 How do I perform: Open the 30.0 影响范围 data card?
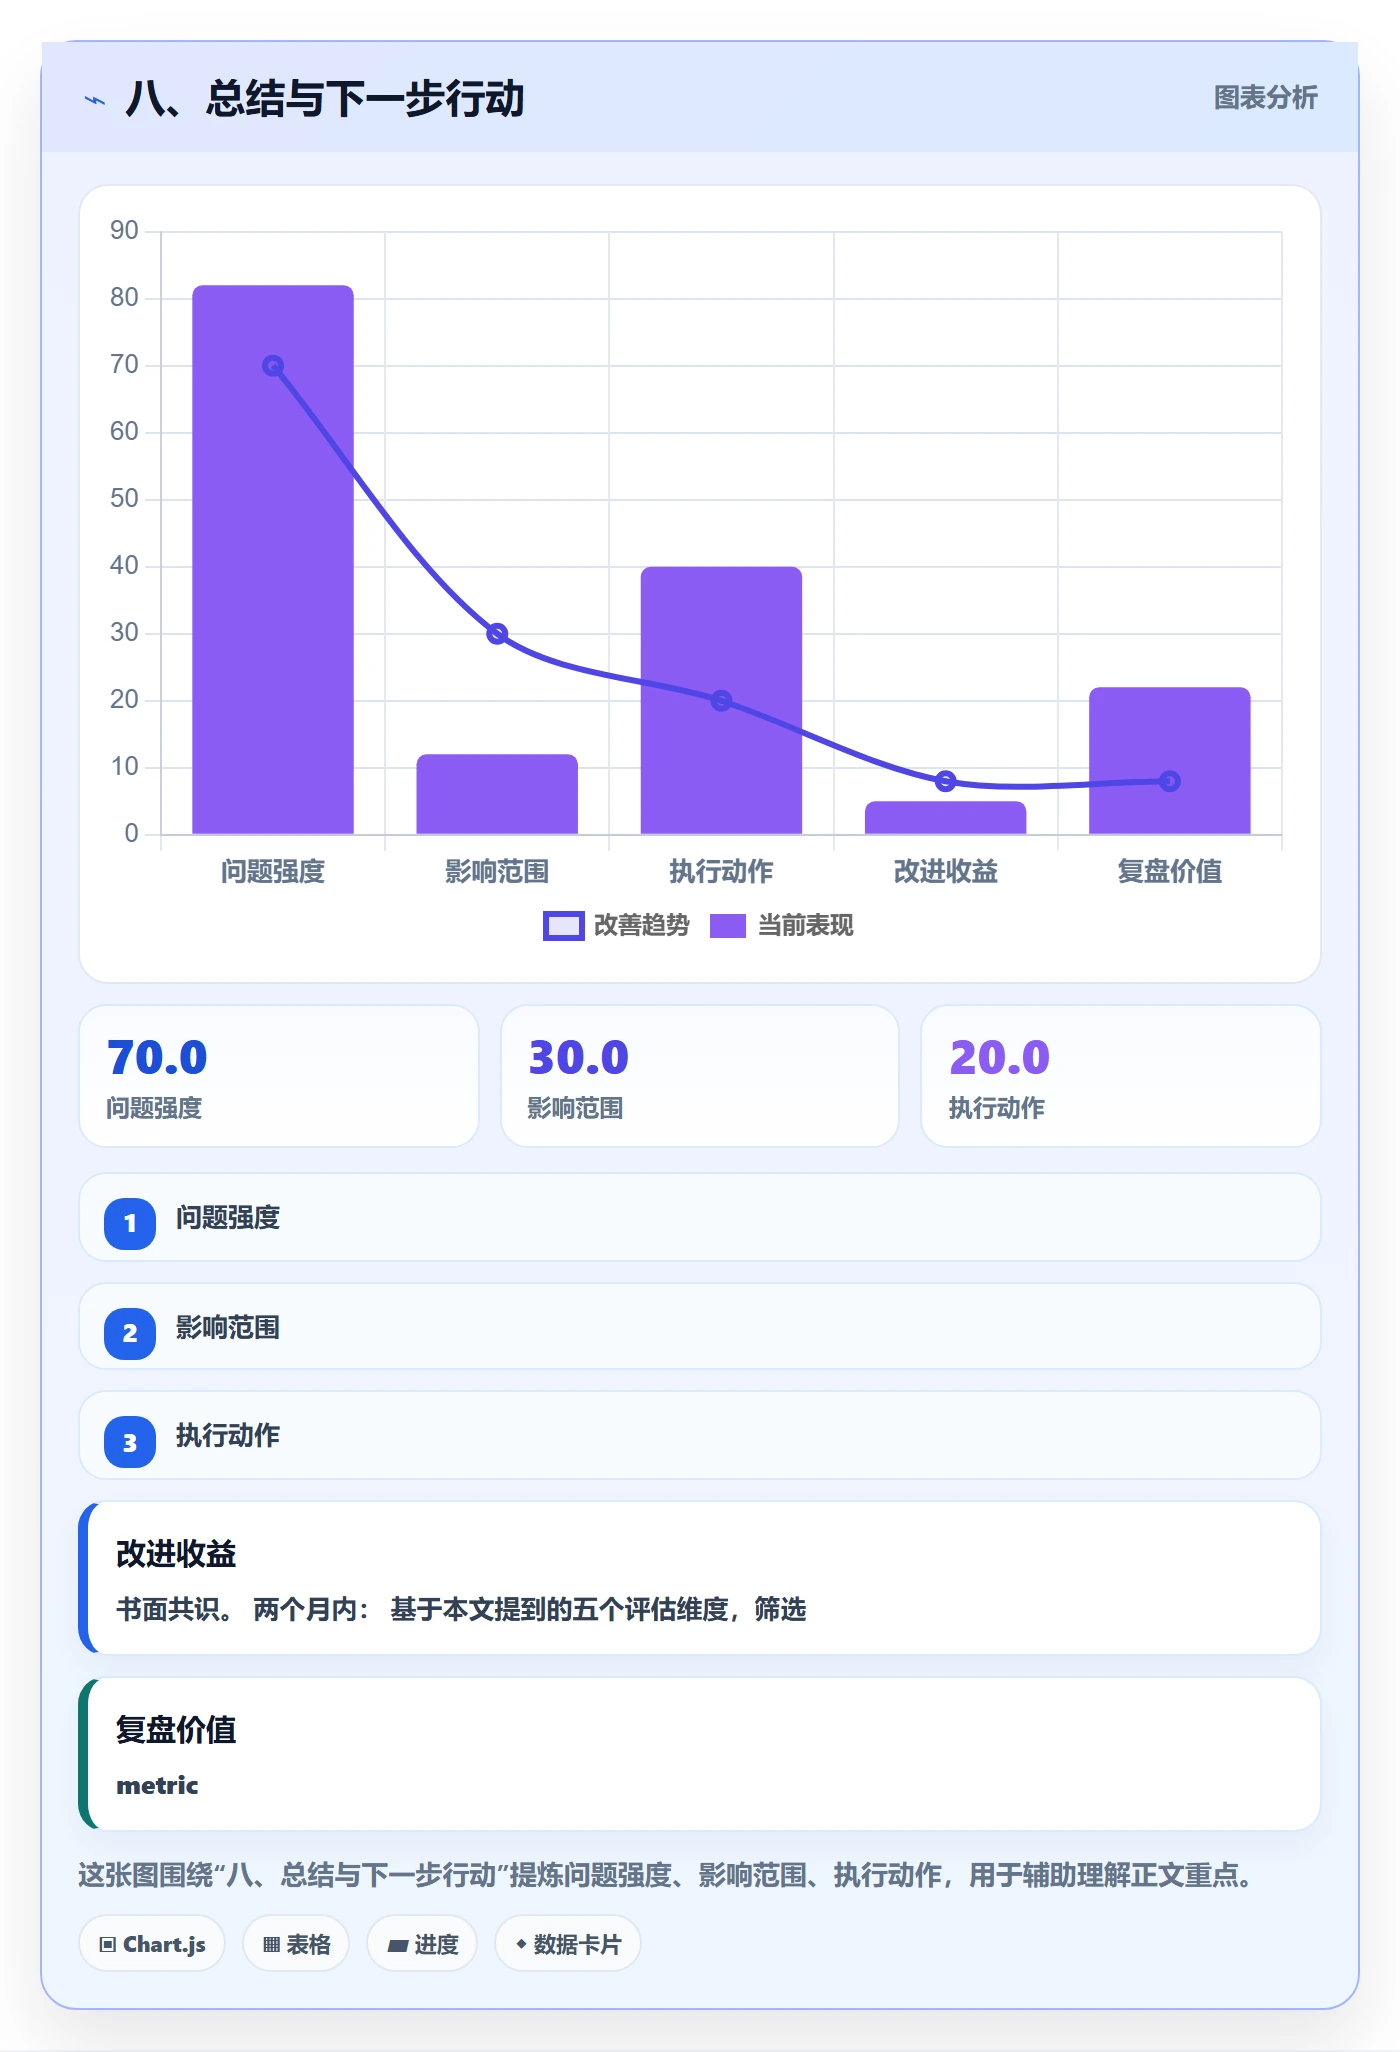700,1076
